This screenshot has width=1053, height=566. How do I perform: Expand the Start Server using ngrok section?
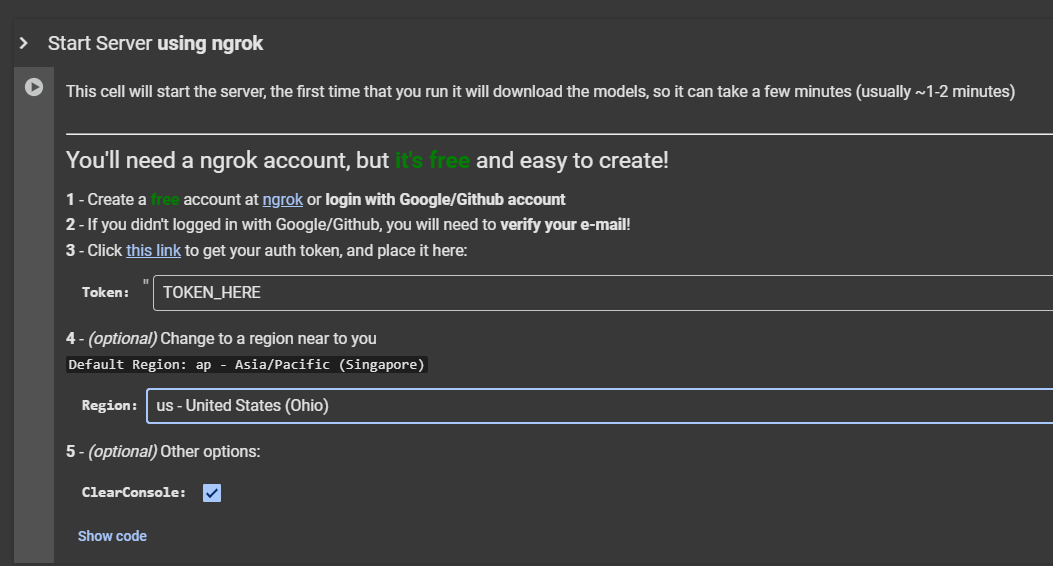point(23,43)
